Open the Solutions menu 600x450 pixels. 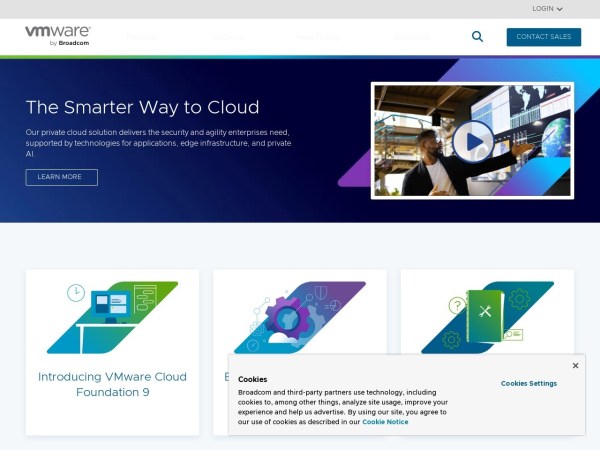point(229,37)
